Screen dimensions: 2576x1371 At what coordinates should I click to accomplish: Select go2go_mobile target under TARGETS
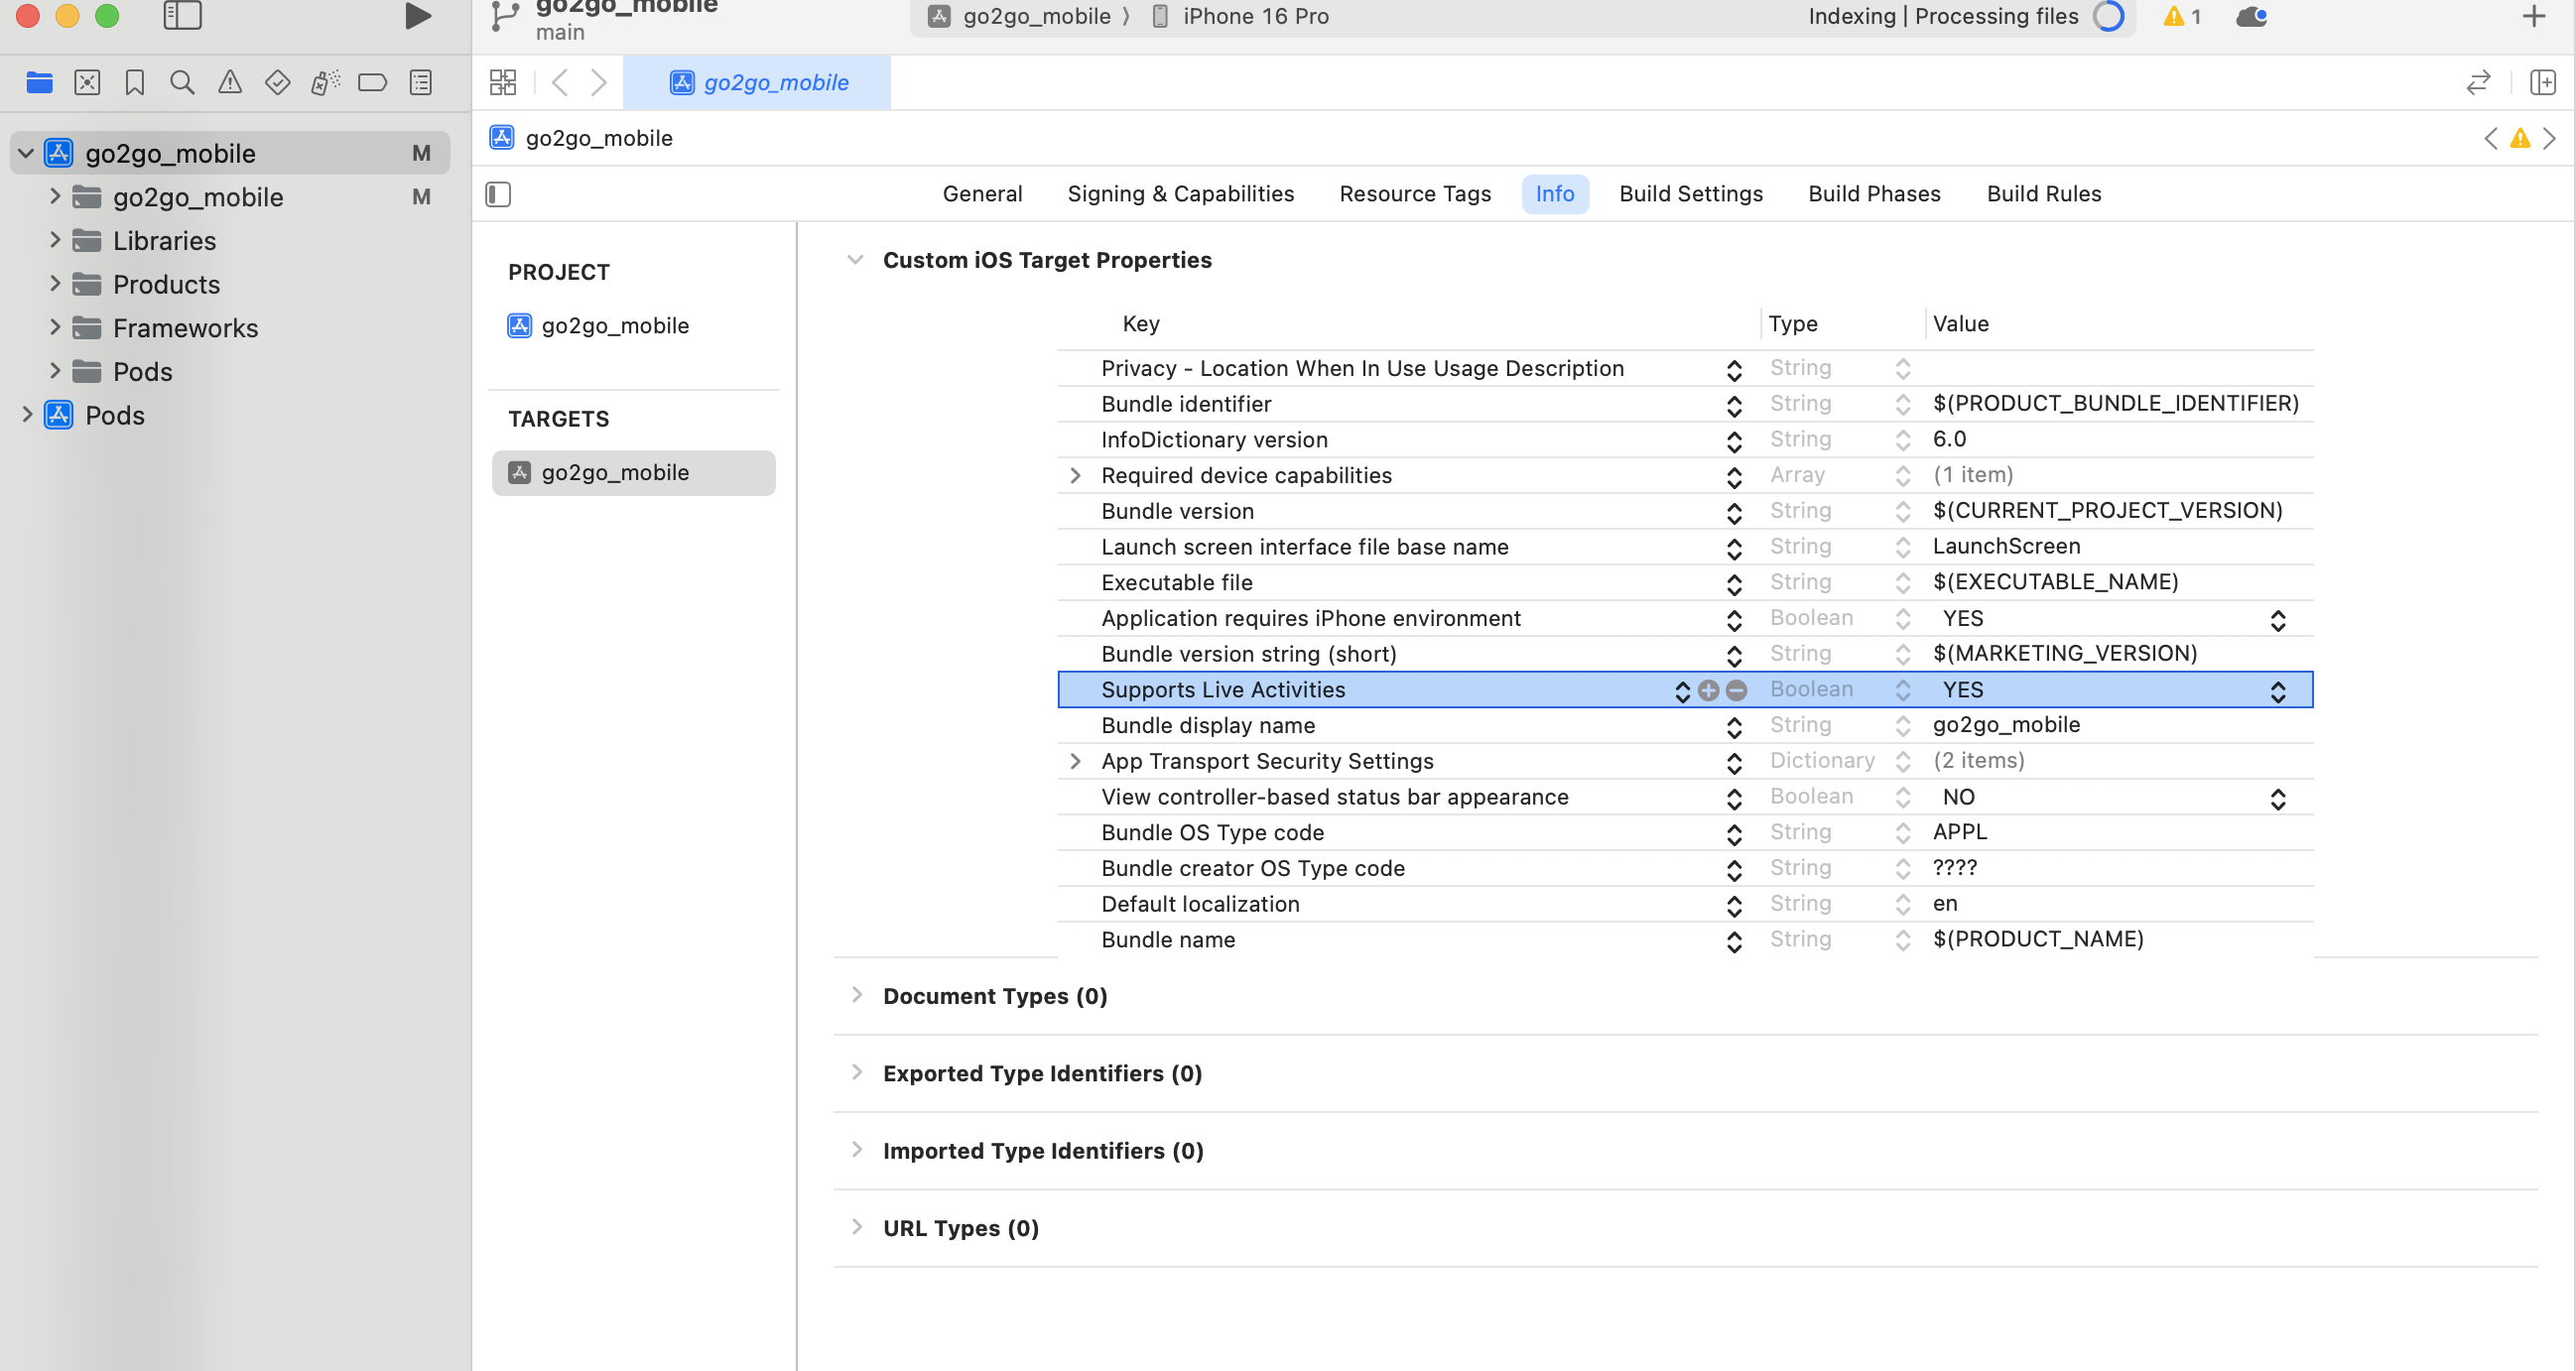tap(633, 473)
